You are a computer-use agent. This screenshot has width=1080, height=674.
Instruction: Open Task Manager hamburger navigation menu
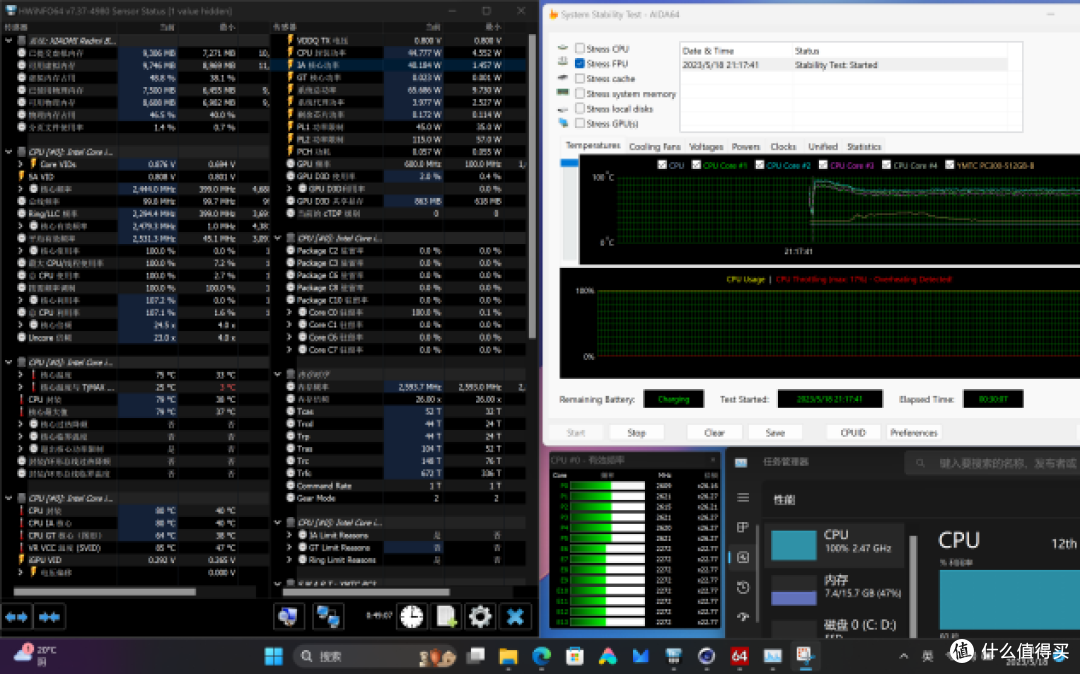[x=743, y=498]
